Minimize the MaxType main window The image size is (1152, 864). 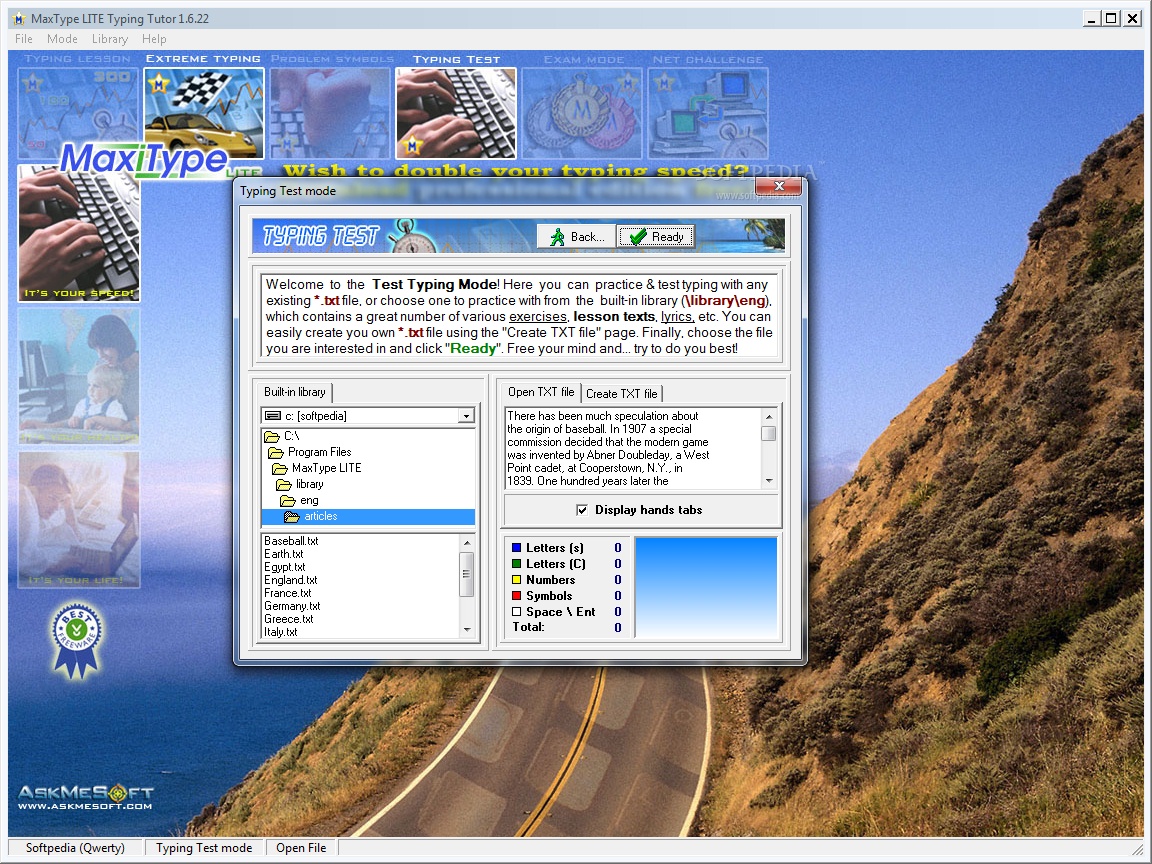pos(1092,18)
